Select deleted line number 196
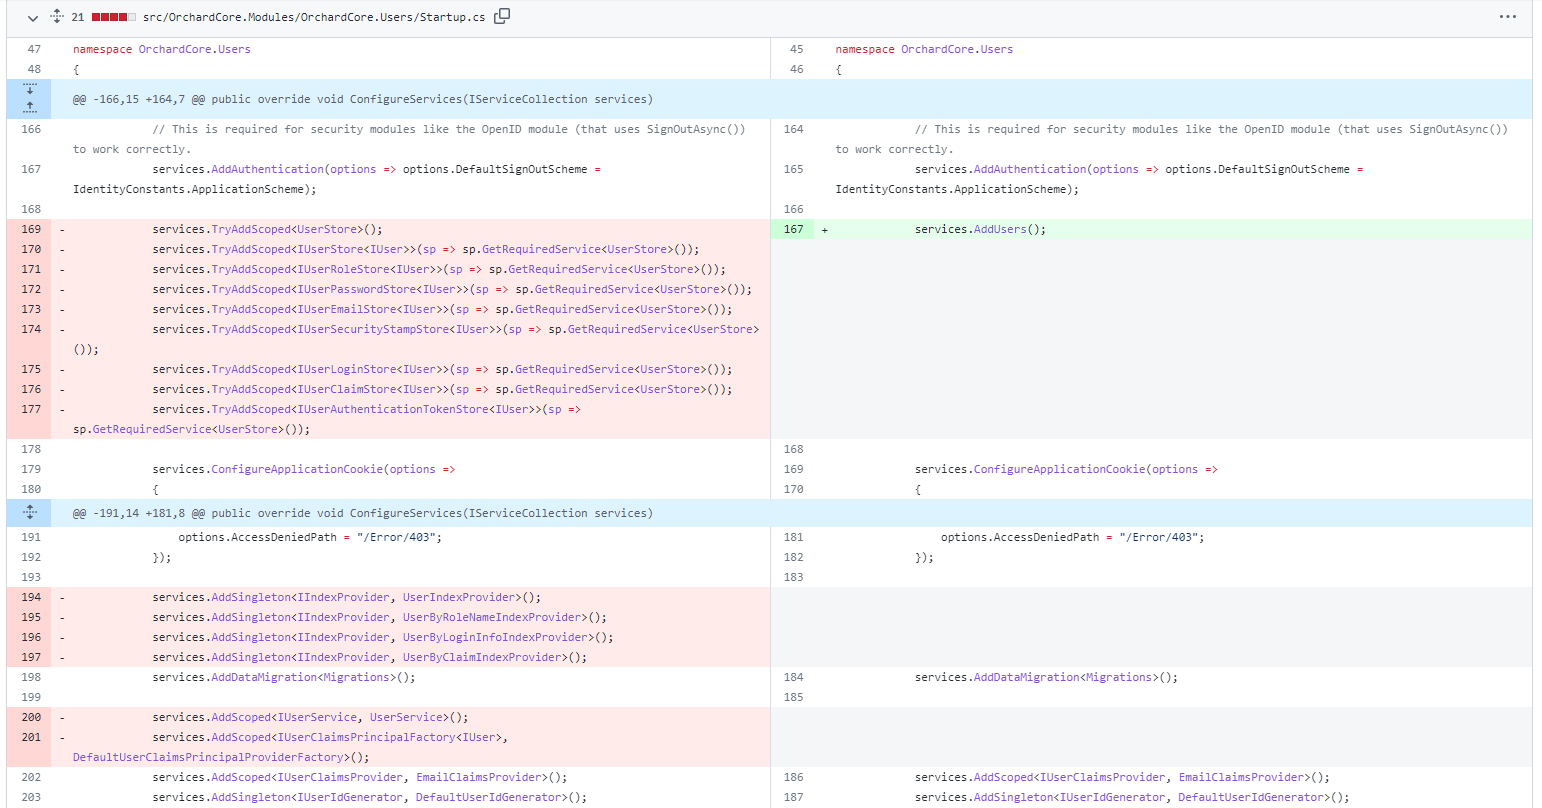 point(30,637)
